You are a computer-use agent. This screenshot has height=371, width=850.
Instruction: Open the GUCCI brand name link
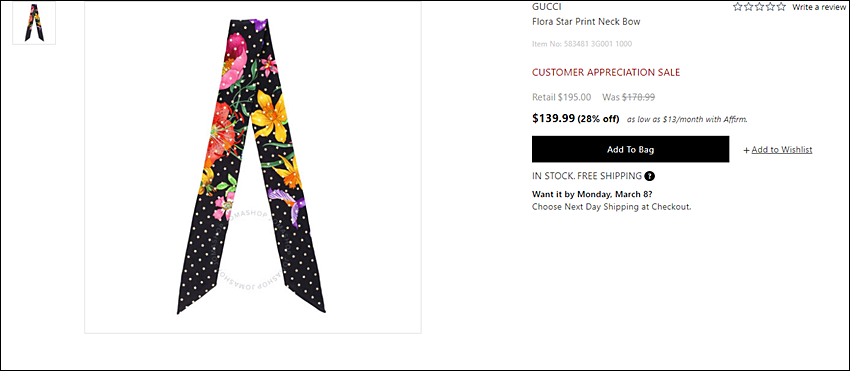546,7
